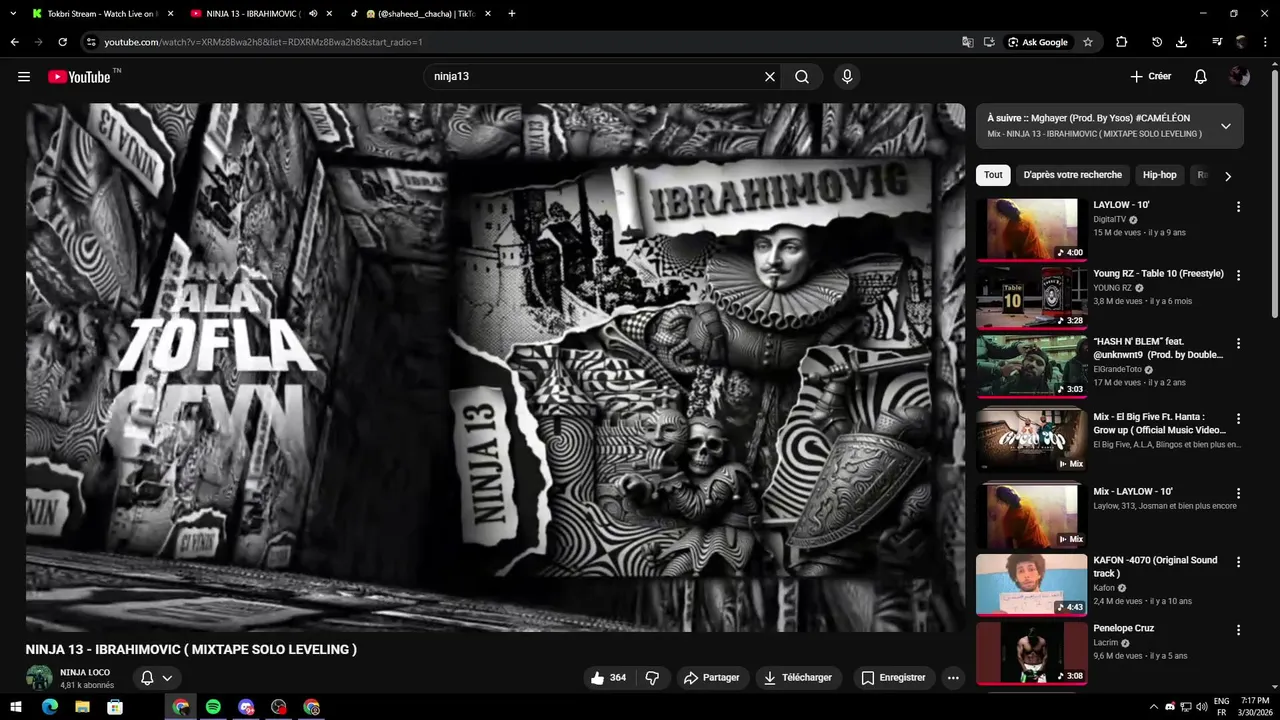
Task: Open Chrome history icon
Action: pos(1157,42)
